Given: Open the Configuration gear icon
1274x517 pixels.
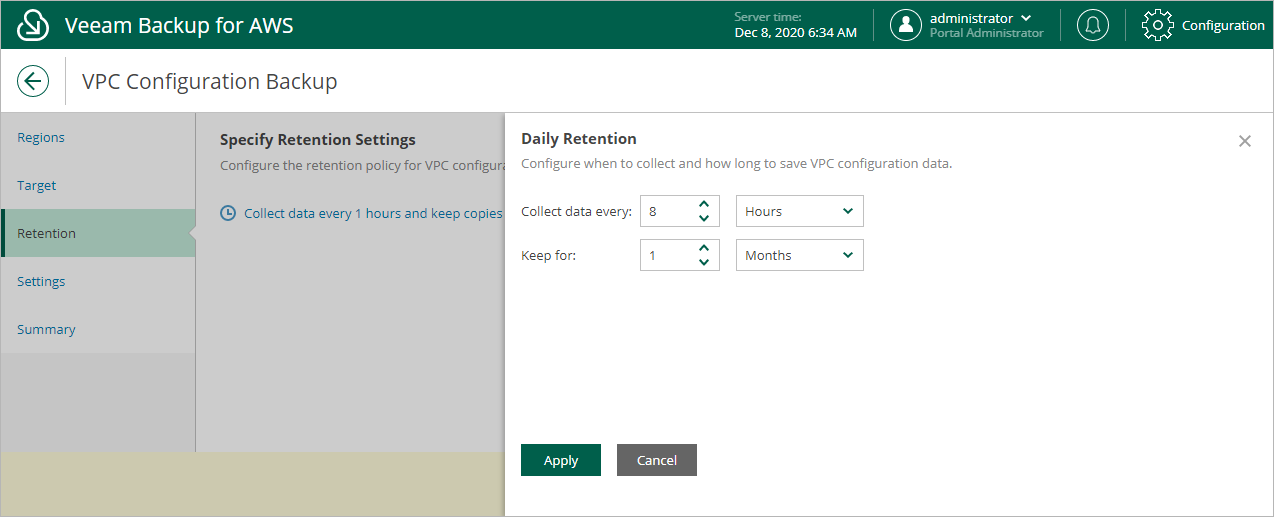Looking at the screenshot, I should click(x=1157, y=25).
